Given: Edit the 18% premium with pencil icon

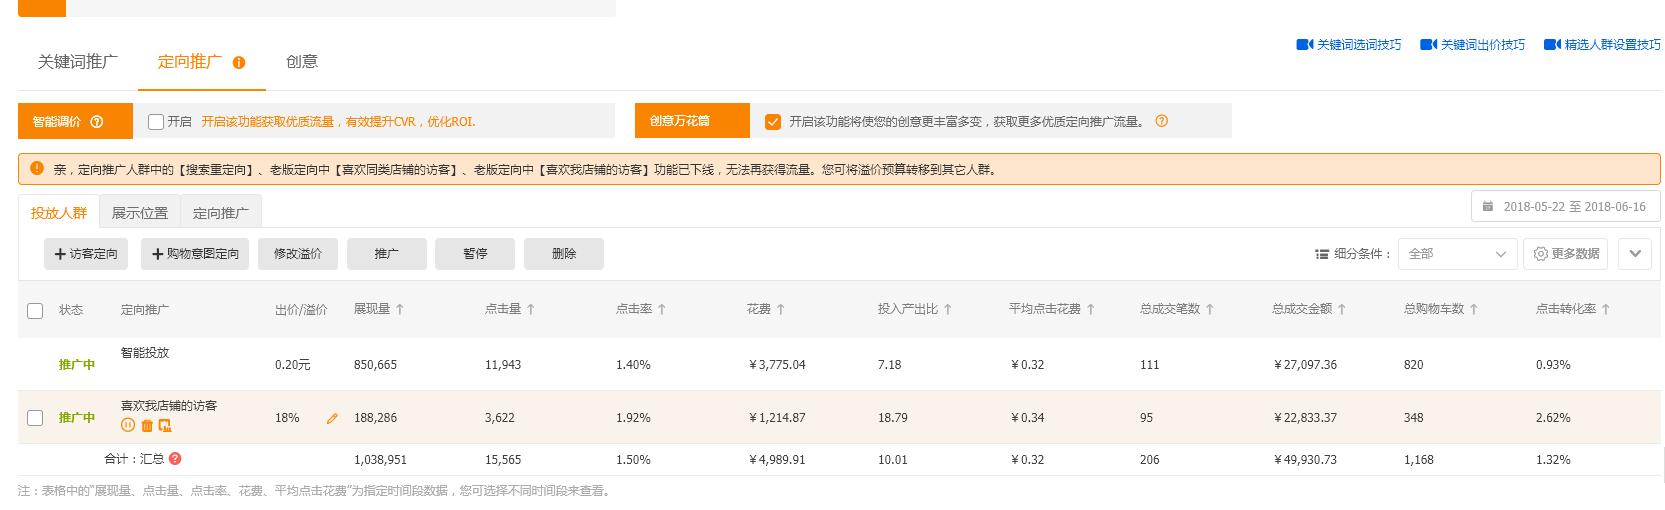Looking at the screenshot, I should pos(332,418).
